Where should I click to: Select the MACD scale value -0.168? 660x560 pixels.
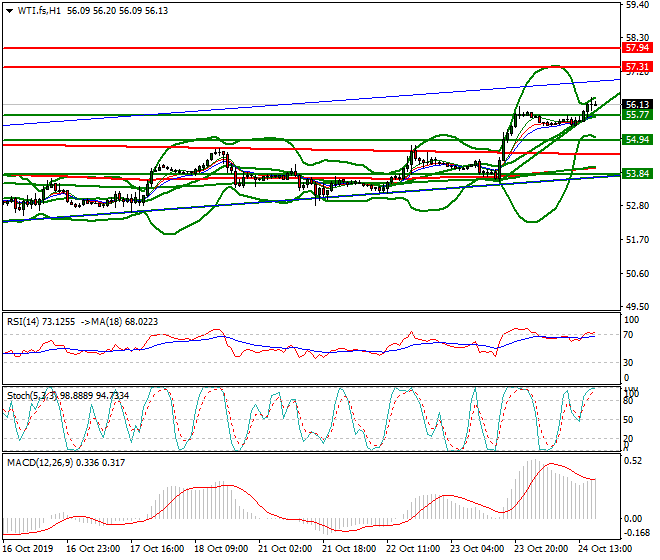point(636,533)
